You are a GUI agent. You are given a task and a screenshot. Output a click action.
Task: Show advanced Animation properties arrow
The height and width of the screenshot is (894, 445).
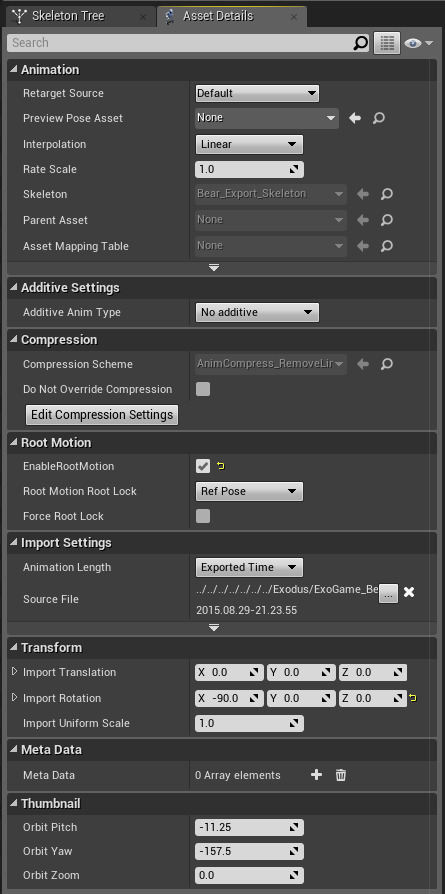214,267
